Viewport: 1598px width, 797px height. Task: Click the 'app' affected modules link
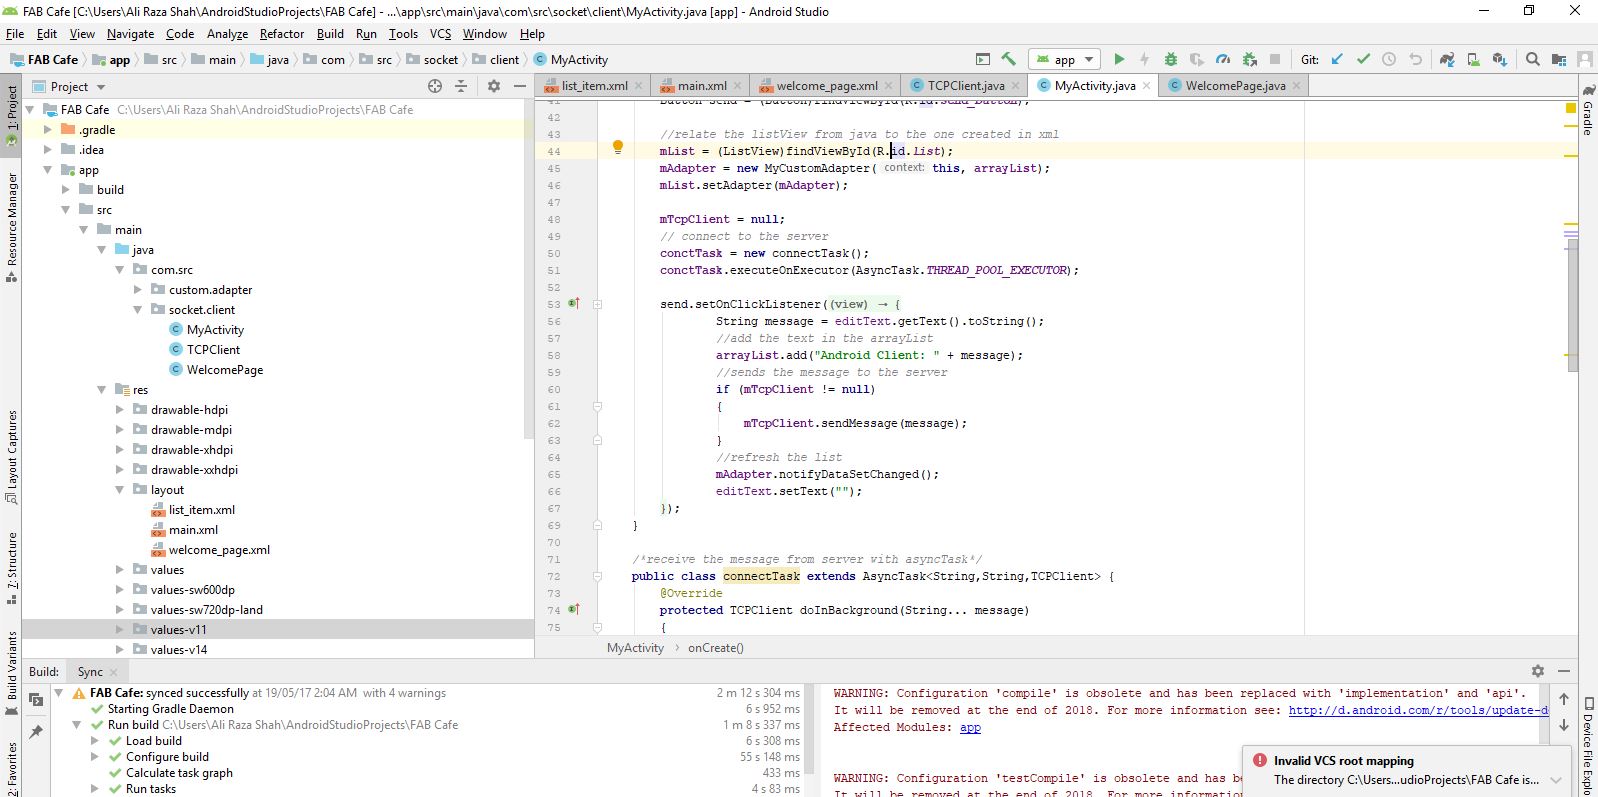click(970, 728)
